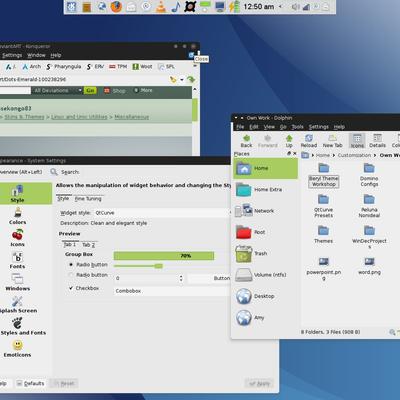Open Window menu in Konqueror
This screenshot has height=400, width=400.
(x=36, y=55)
